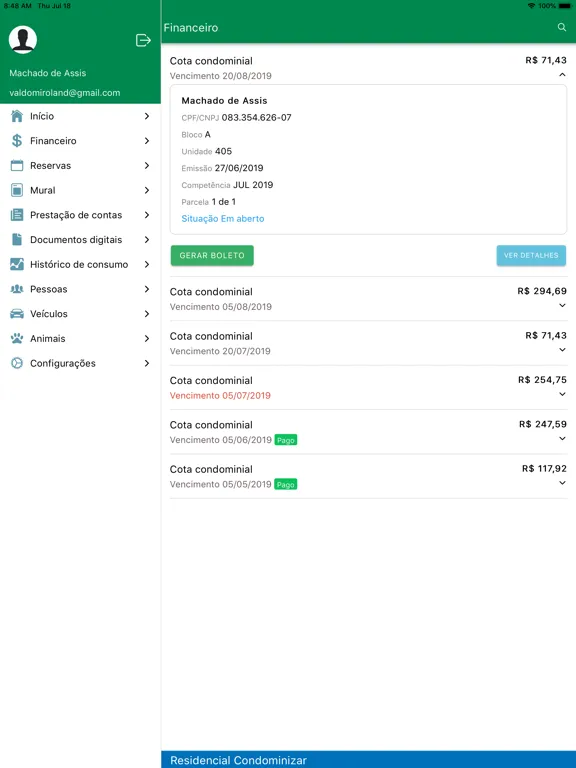Click the Financeiro page title
Screen dimensions: 576x768
(x=191, y=27)
